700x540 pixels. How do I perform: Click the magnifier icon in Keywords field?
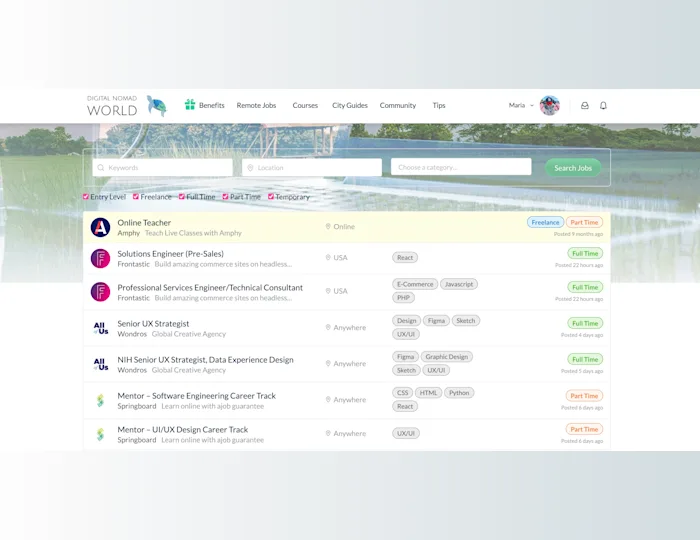(101, 168)
